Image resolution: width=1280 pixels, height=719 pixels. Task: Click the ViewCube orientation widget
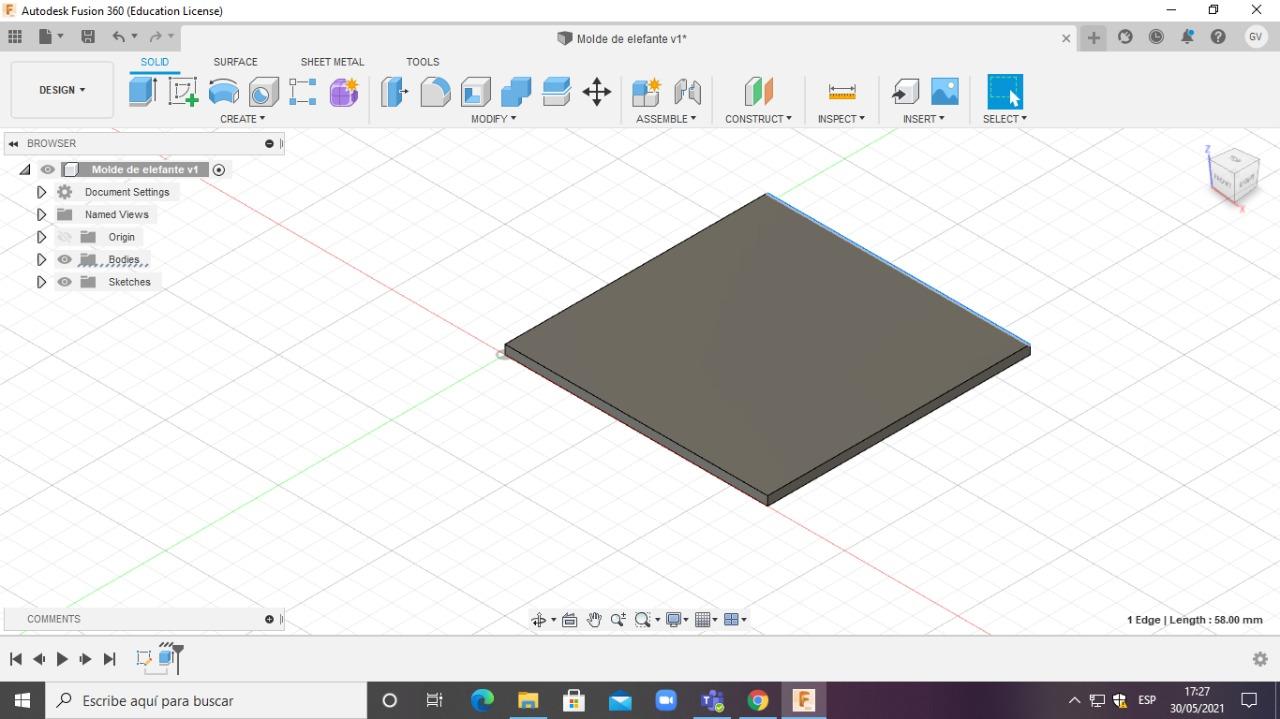(1233, 177)
